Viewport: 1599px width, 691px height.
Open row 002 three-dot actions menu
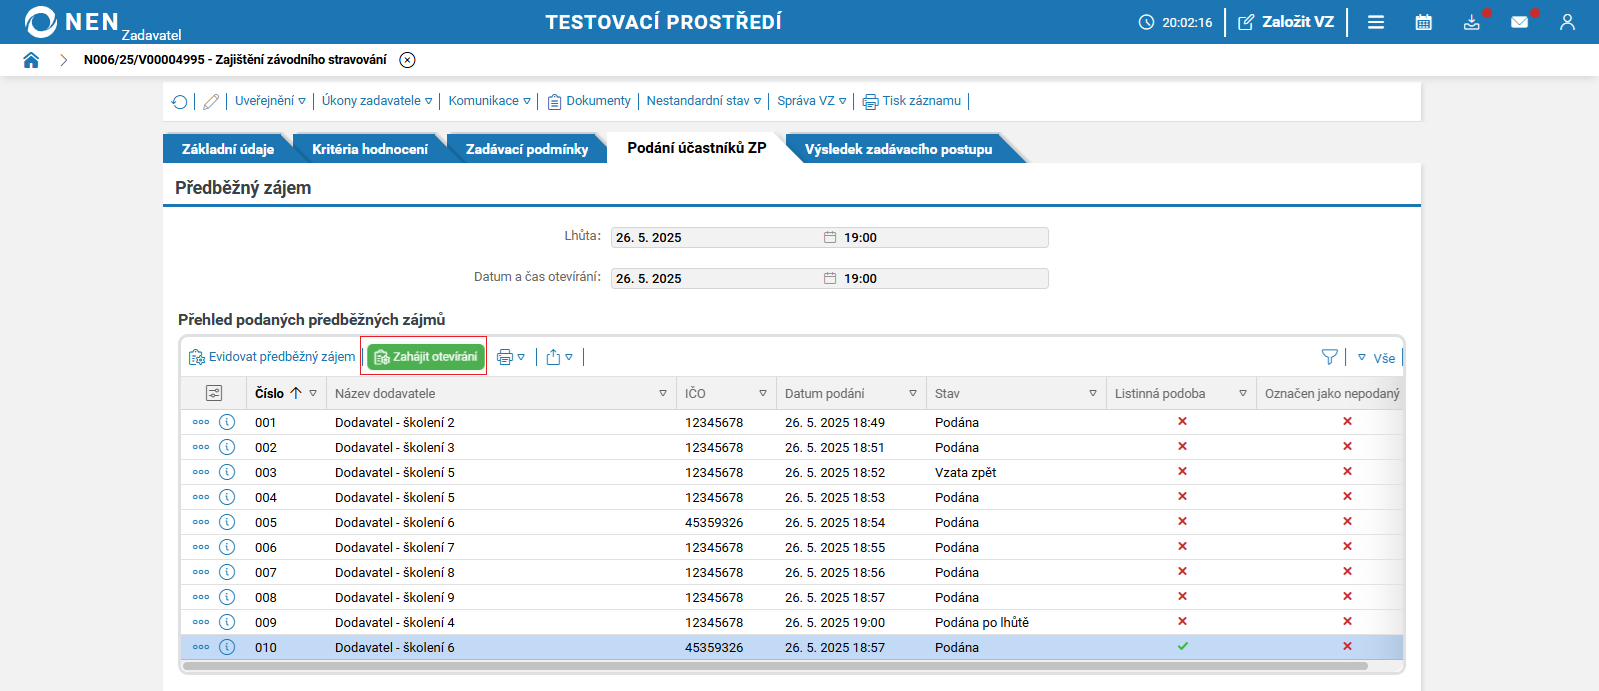201,447
